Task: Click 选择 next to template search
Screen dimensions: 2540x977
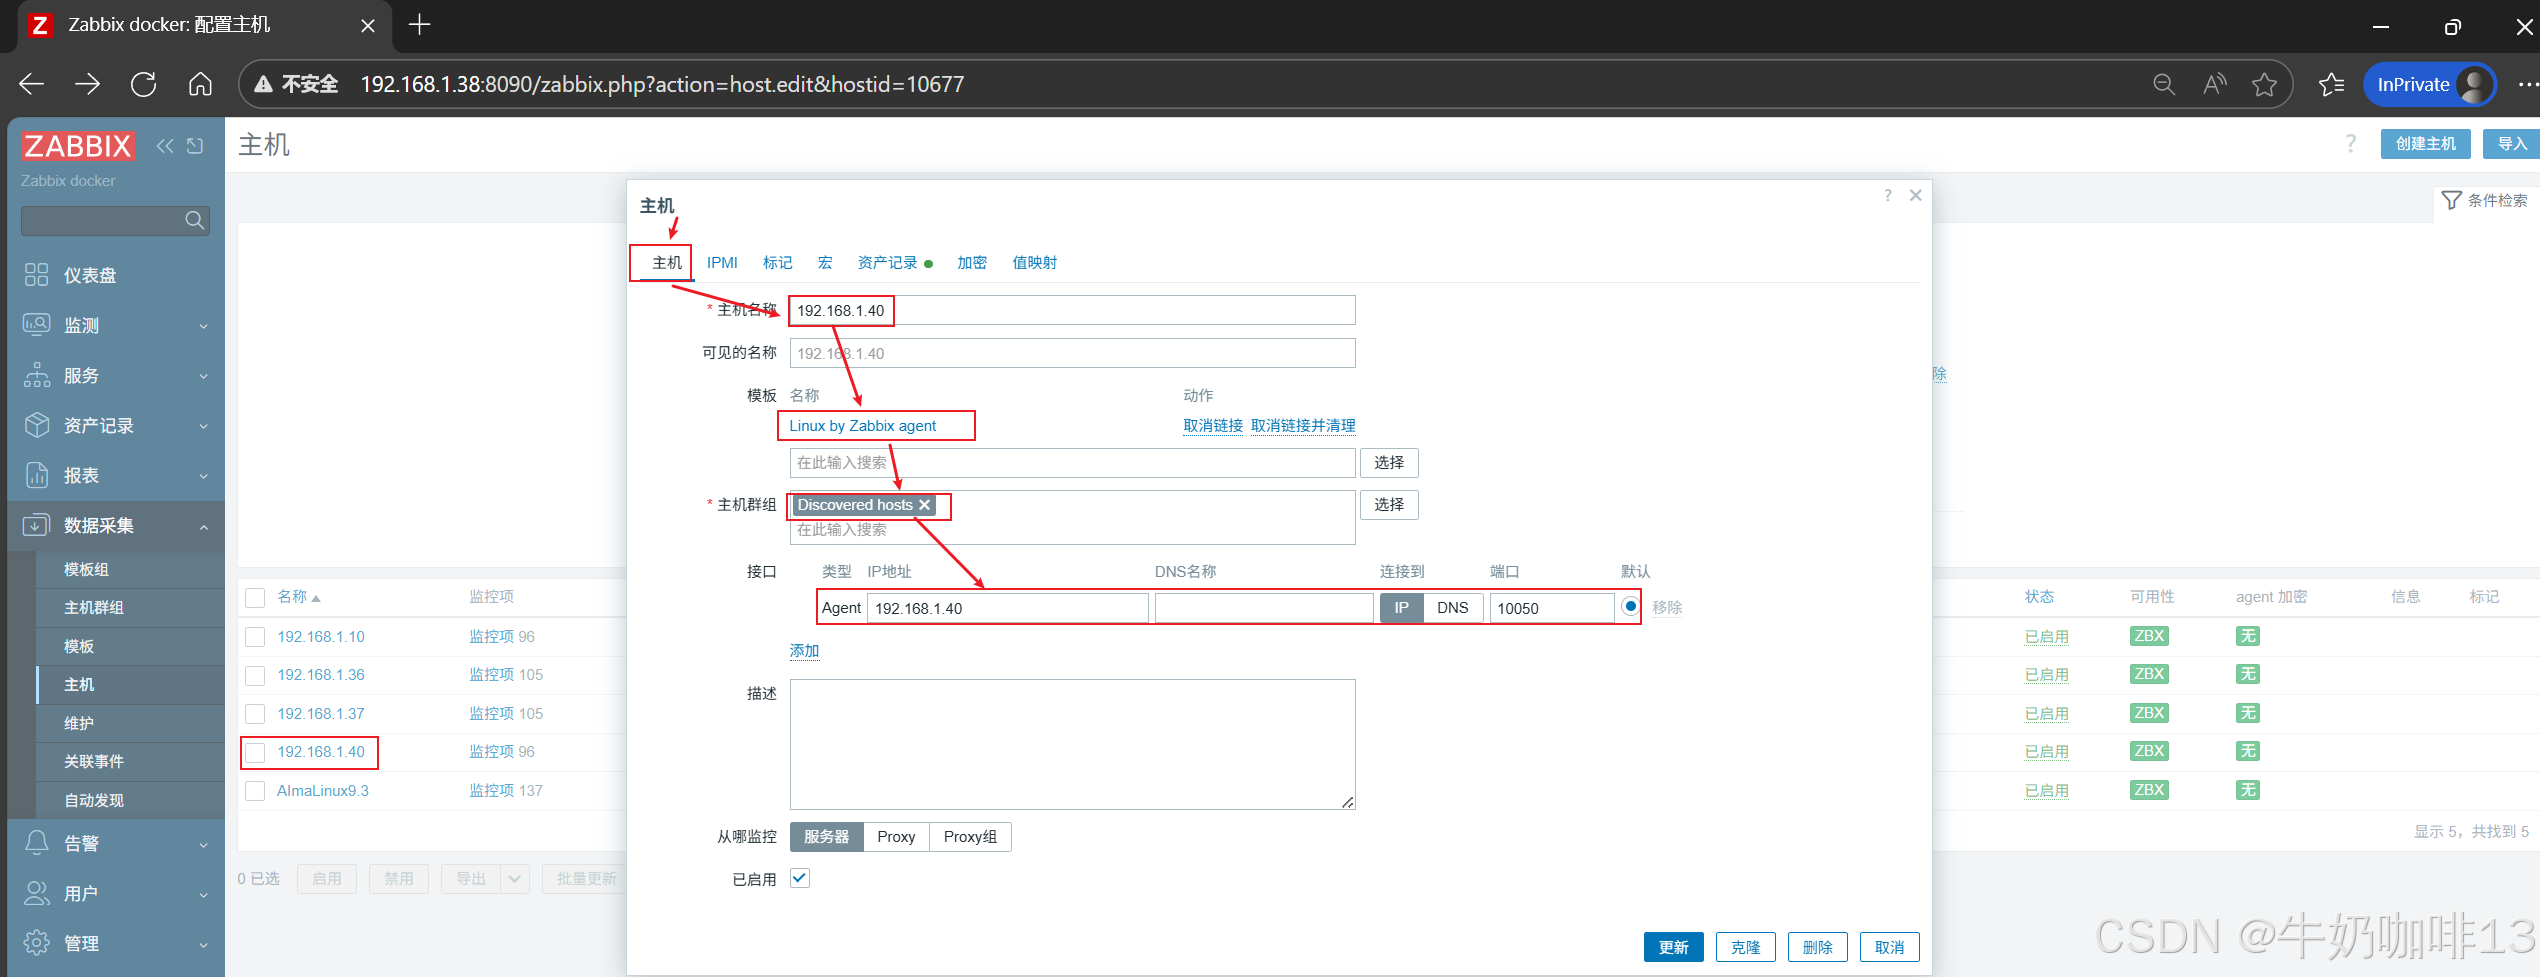Action: [x=1388, y=463]
